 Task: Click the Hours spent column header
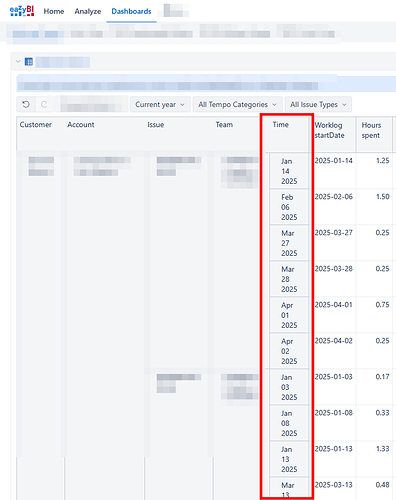[x=371, y=130]
